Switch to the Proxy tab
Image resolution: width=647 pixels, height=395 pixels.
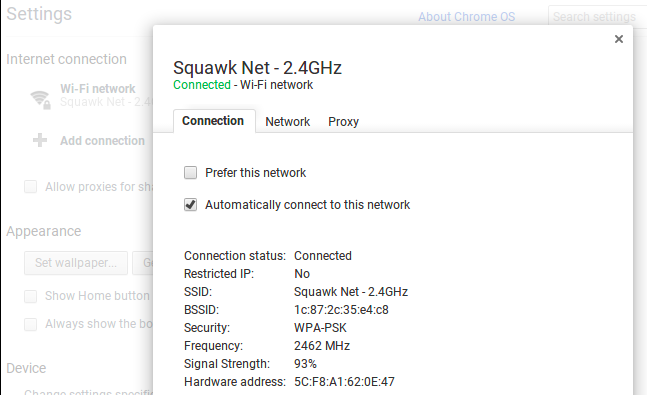point(343,122)
